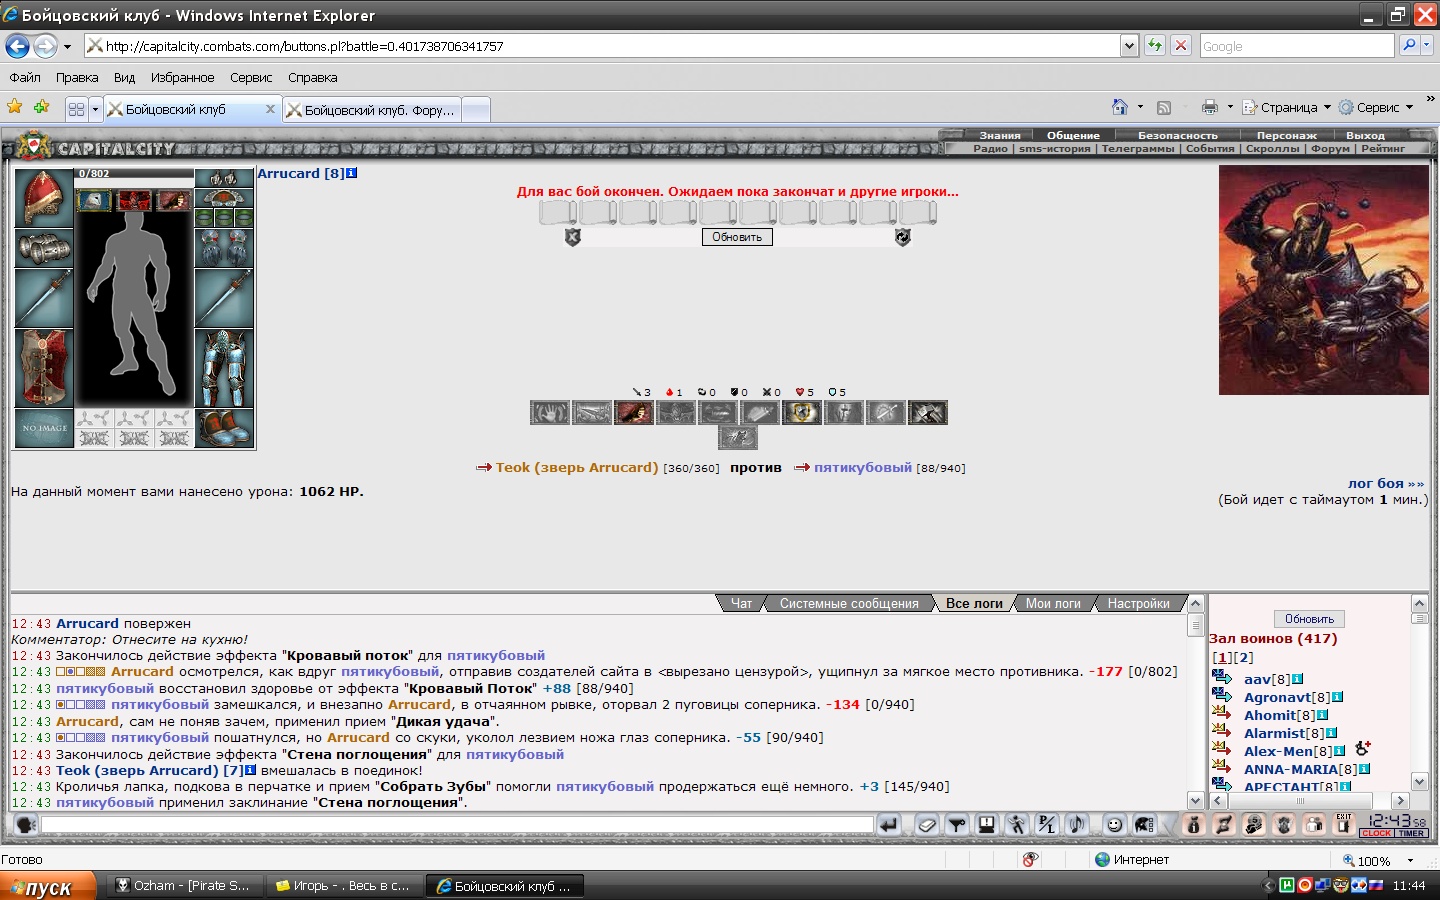1440x900 pixels.
Task: Click the knight helmet combat skill
Action: (x=843, y=412)
